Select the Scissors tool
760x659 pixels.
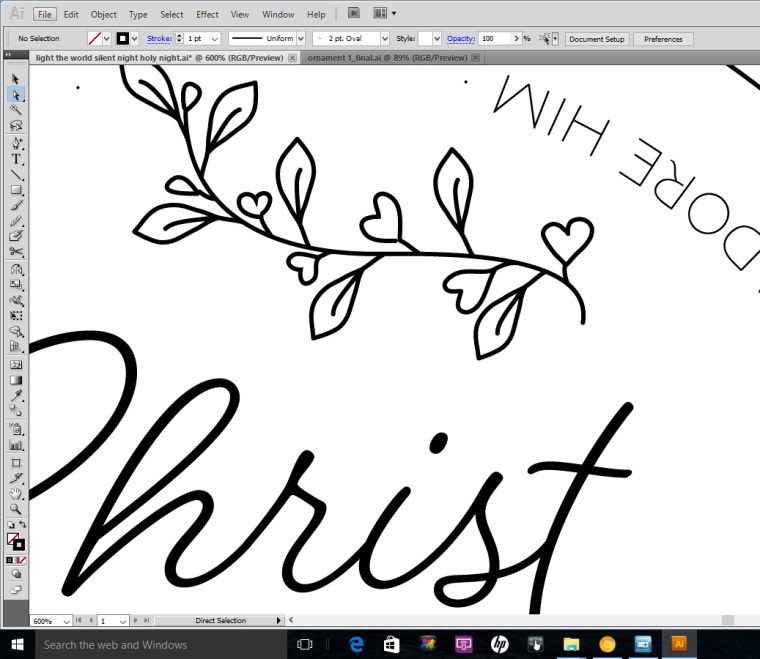tap(16, 252)
